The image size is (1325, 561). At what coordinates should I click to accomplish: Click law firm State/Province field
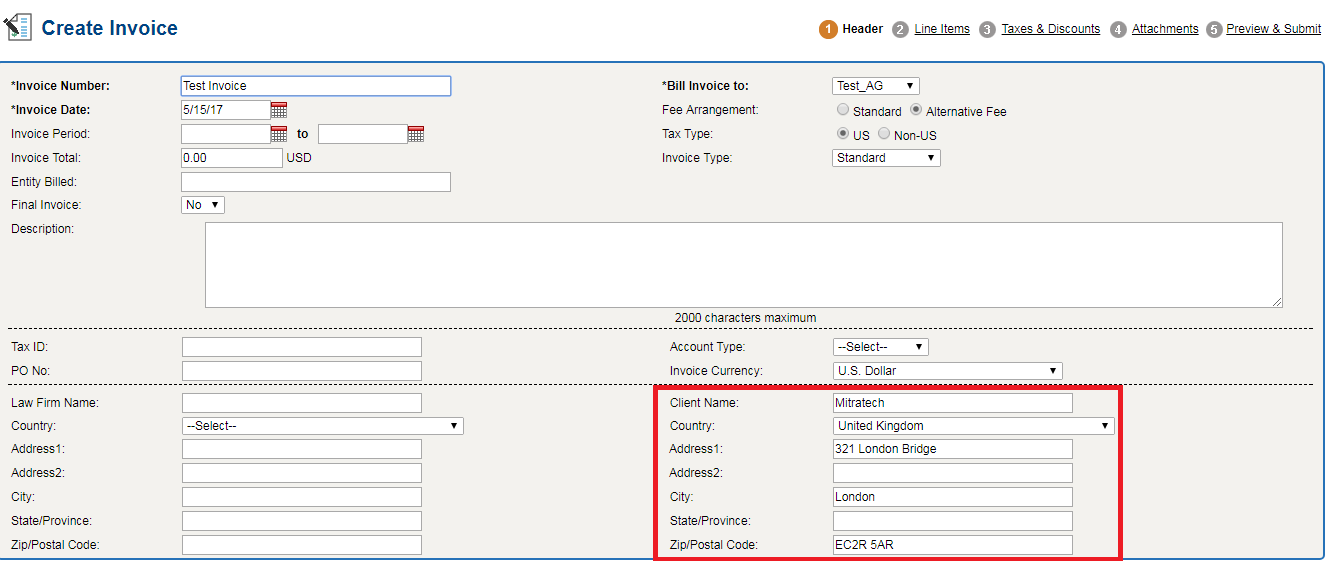click(302, 521)
